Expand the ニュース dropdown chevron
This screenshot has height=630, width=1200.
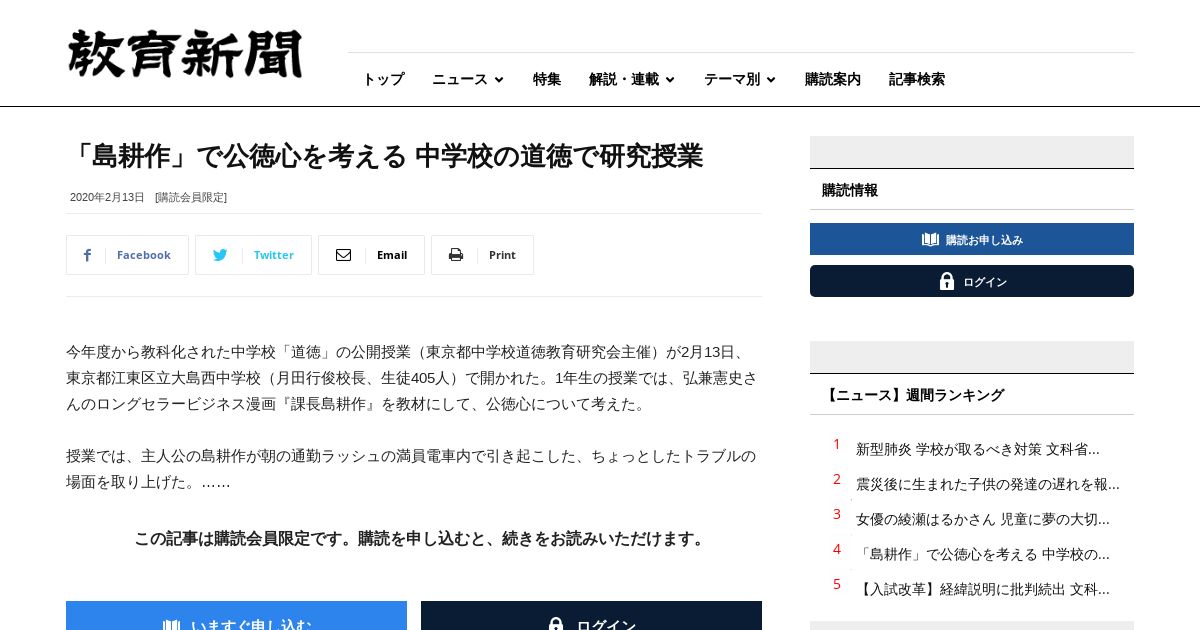[499, 80]
